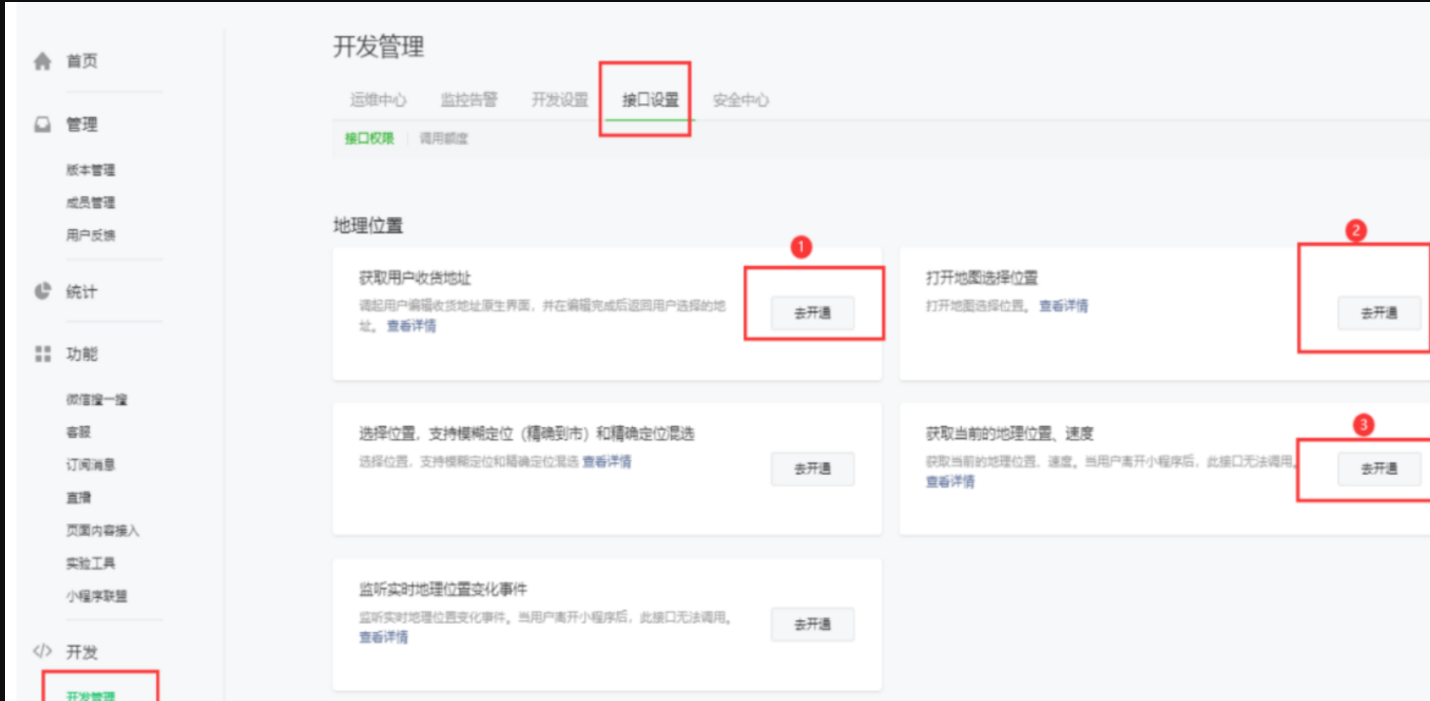
Task: Switch to the 调用额度 sub-tab
Action: (444, 139)
